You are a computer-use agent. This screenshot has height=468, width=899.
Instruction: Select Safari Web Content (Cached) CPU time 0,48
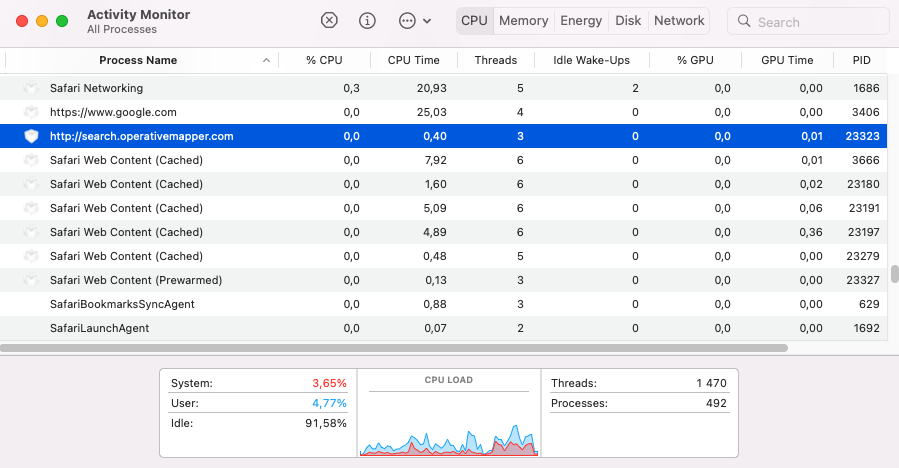pos(444,256)
